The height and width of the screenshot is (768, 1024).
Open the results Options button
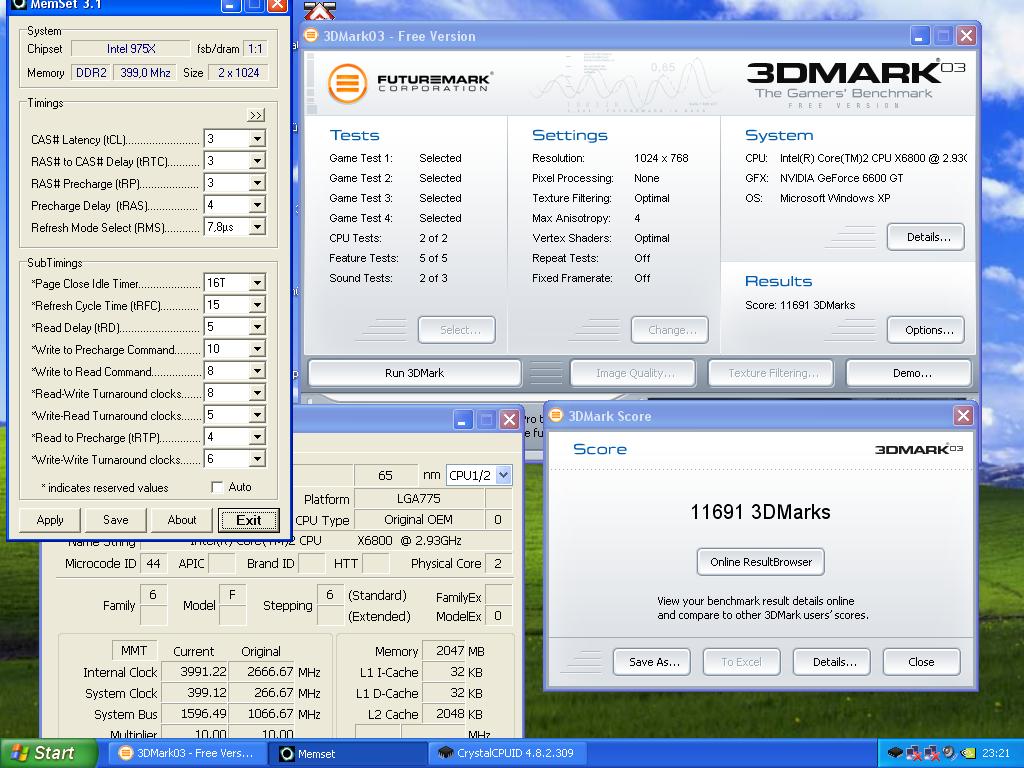pyautogui.click(x=925, y=330)
